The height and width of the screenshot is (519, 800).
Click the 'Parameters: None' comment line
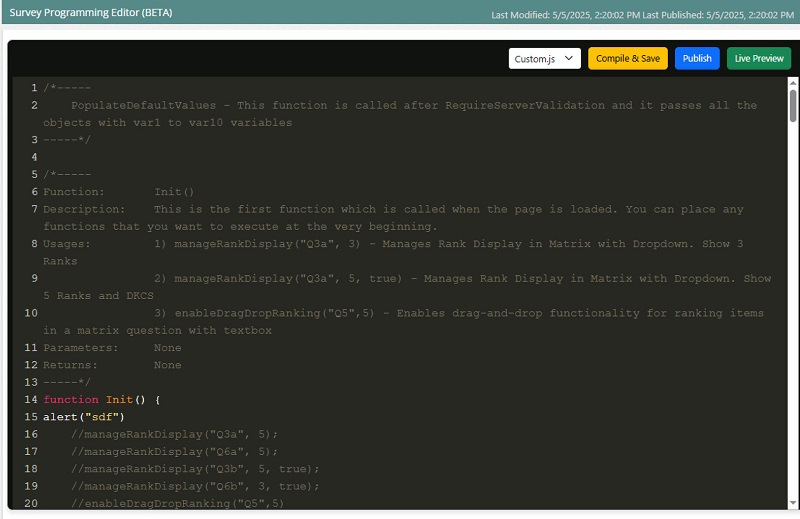point(112,348)
